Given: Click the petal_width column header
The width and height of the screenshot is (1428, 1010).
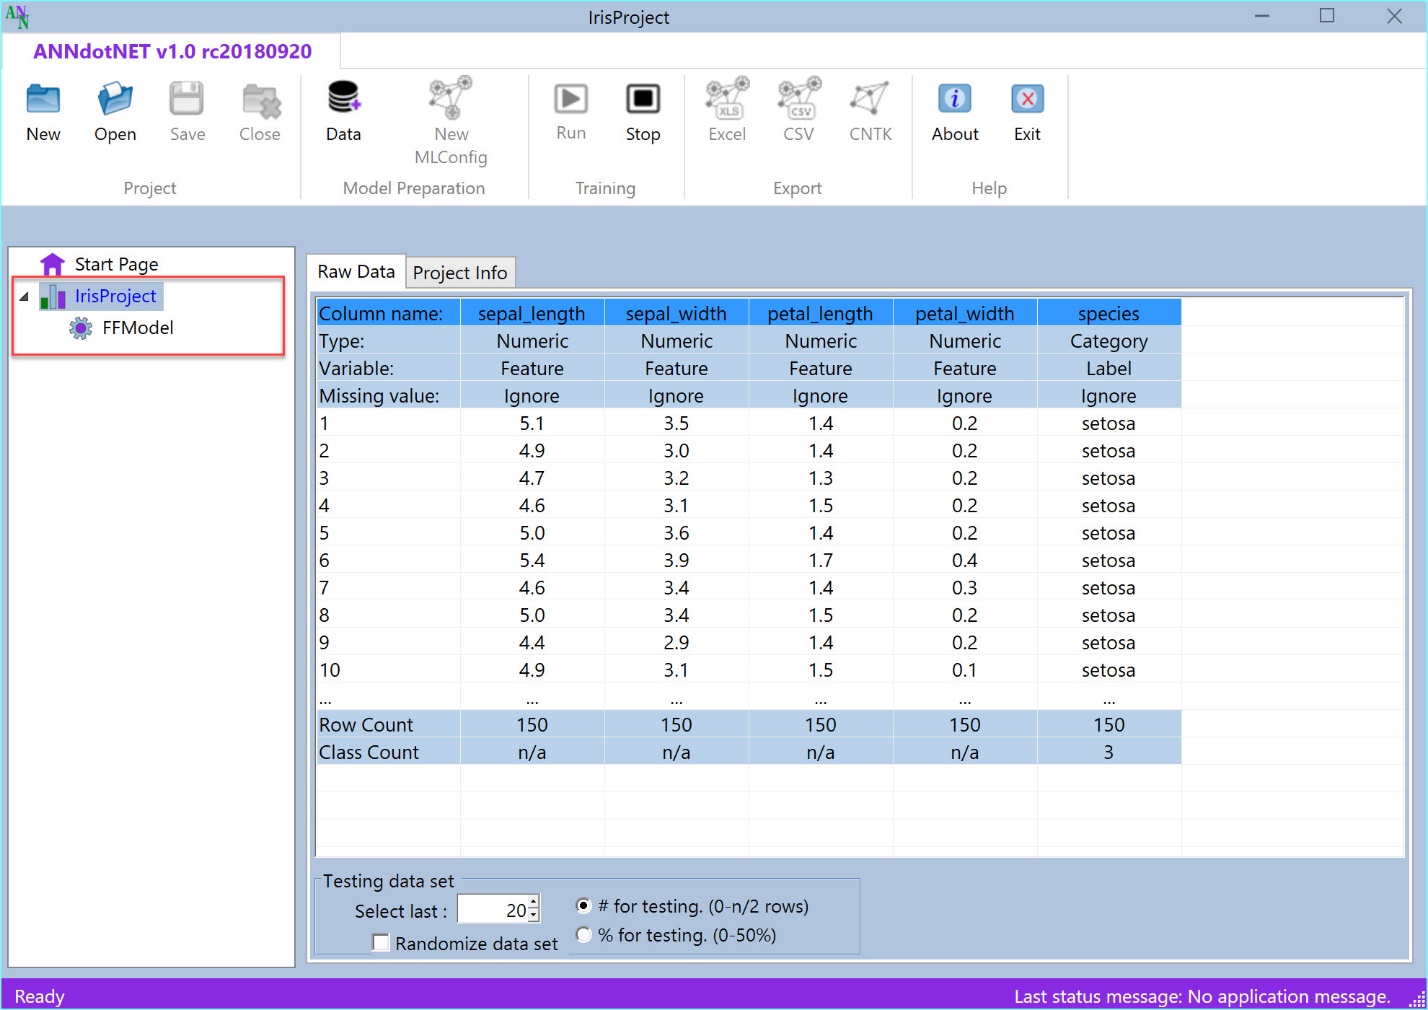Looking at the screenshot, I should 965,313.
